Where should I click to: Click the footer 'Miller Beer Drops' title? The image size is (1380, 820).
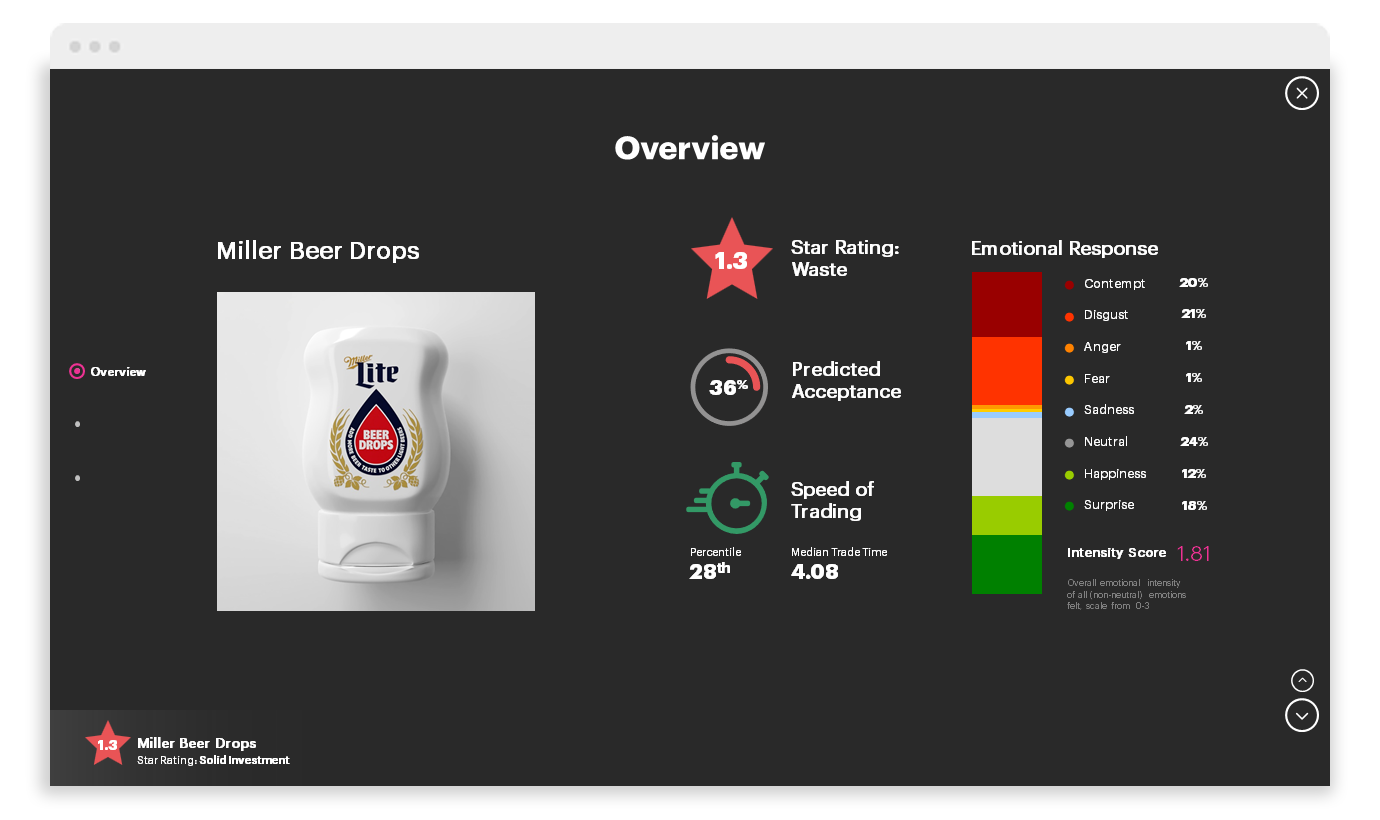197,743
